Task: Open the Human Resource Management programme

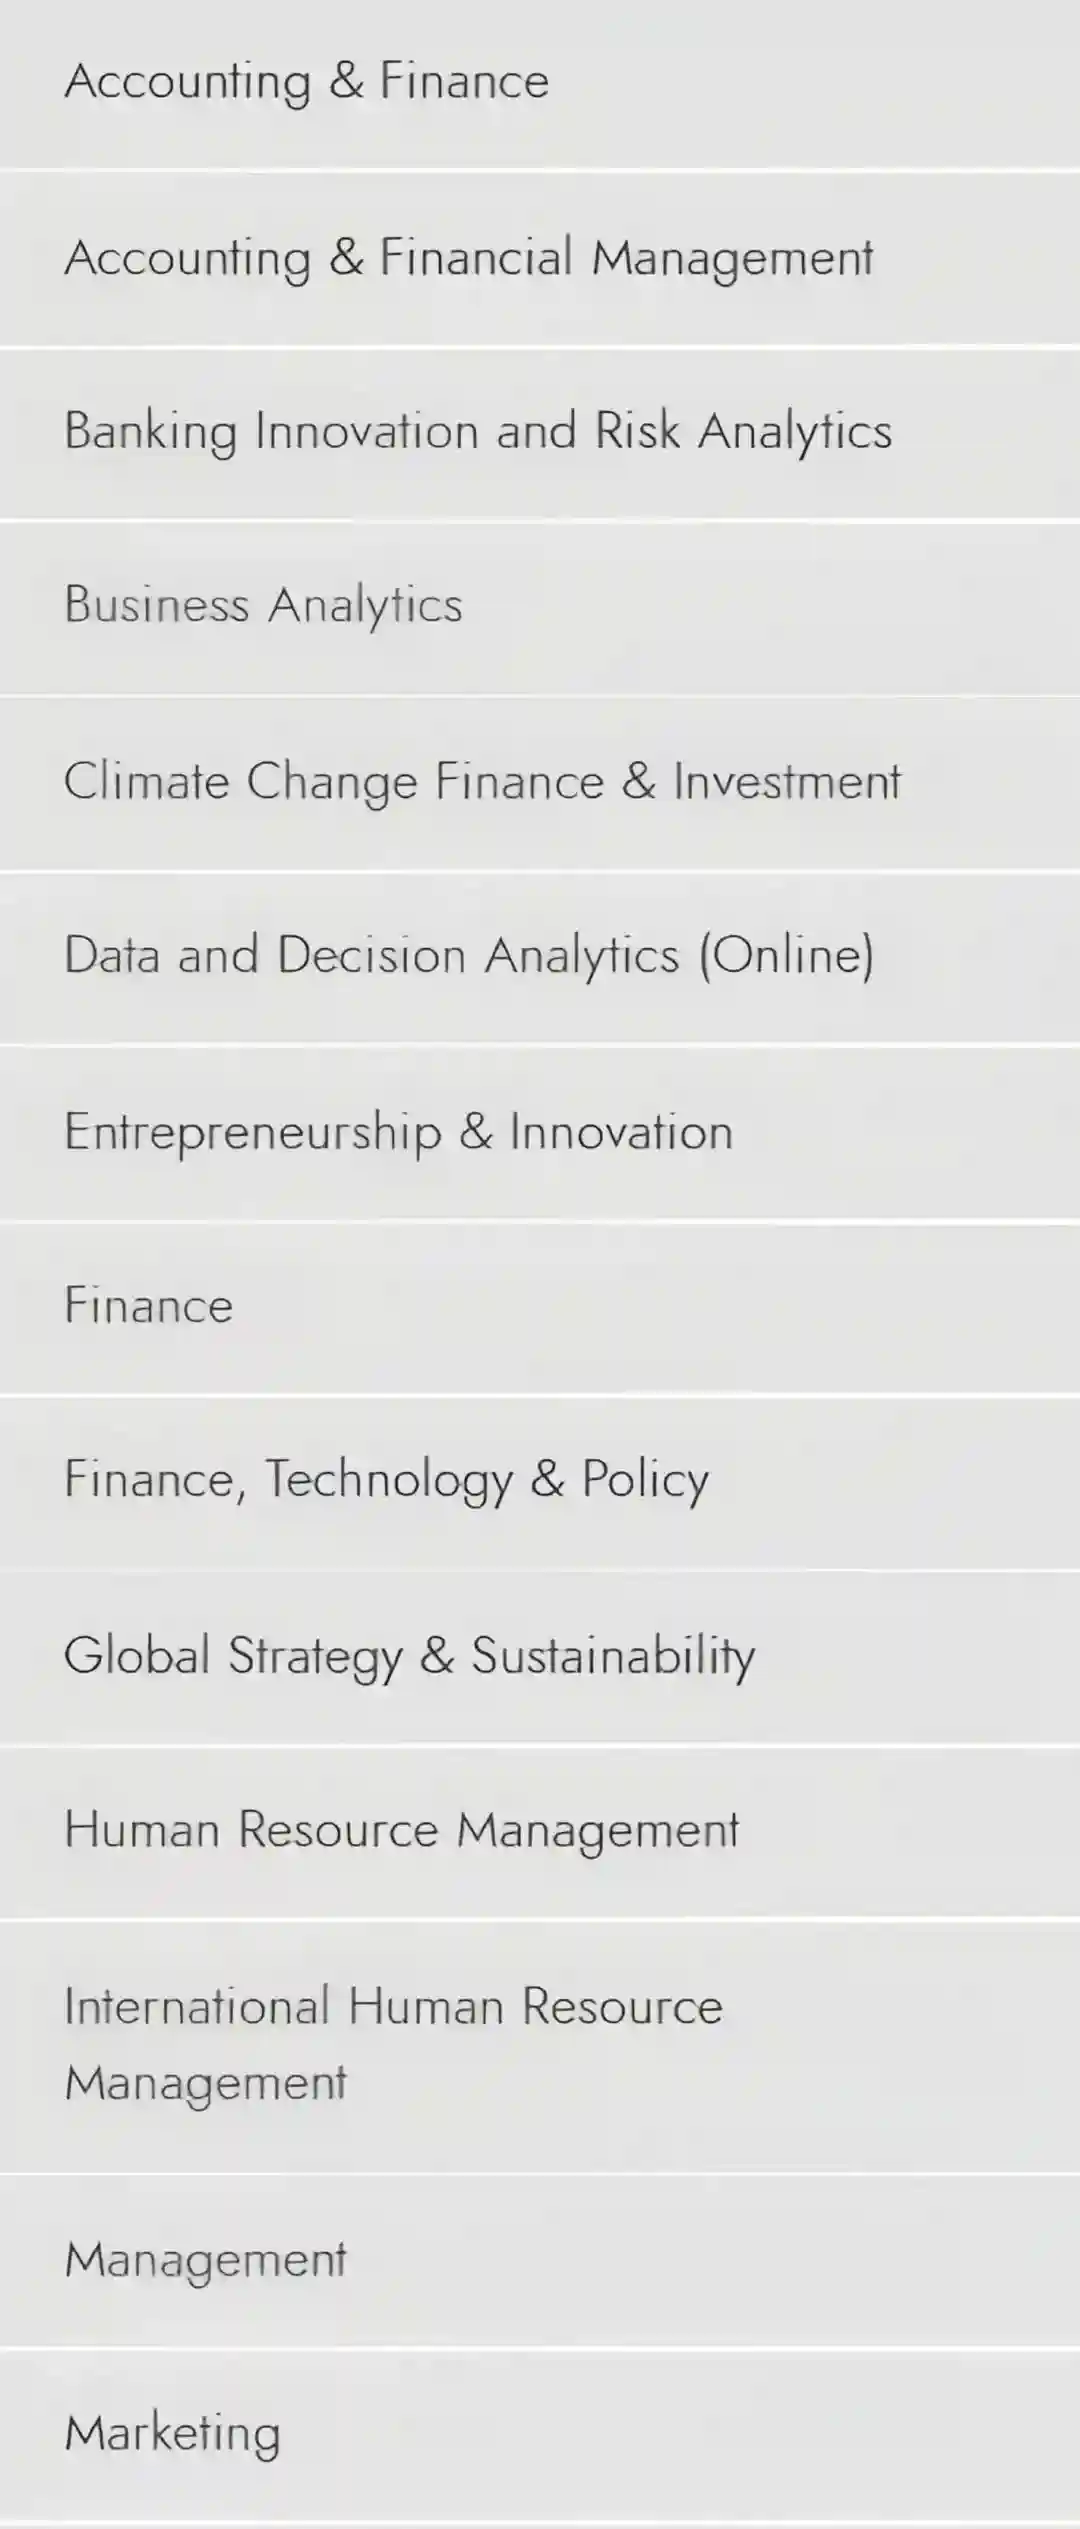Action: [x=401, y=1830]
